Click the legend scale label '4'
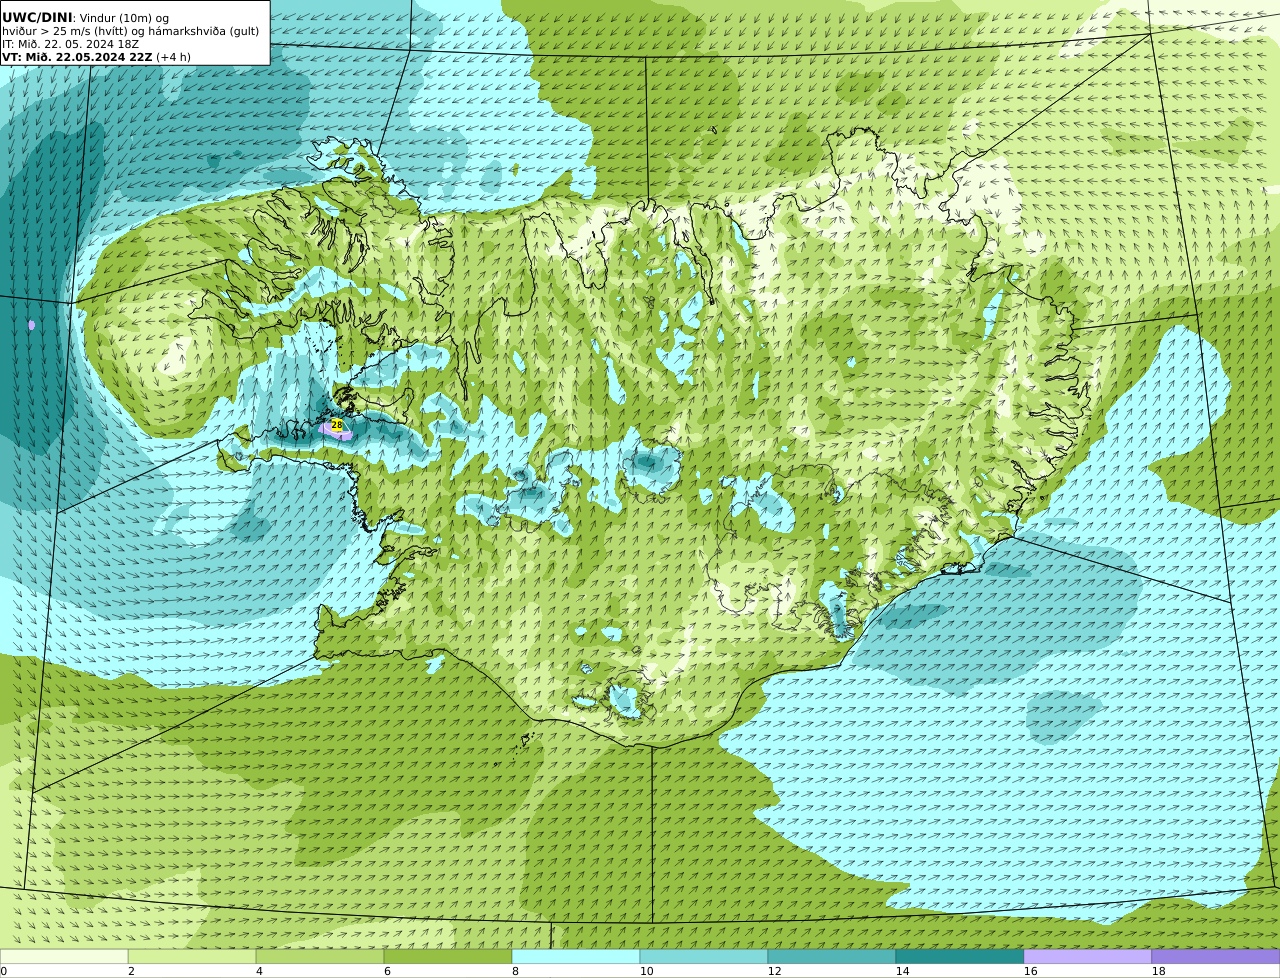1280x978 pixels. pyautogui.click(x=259, y=971)
